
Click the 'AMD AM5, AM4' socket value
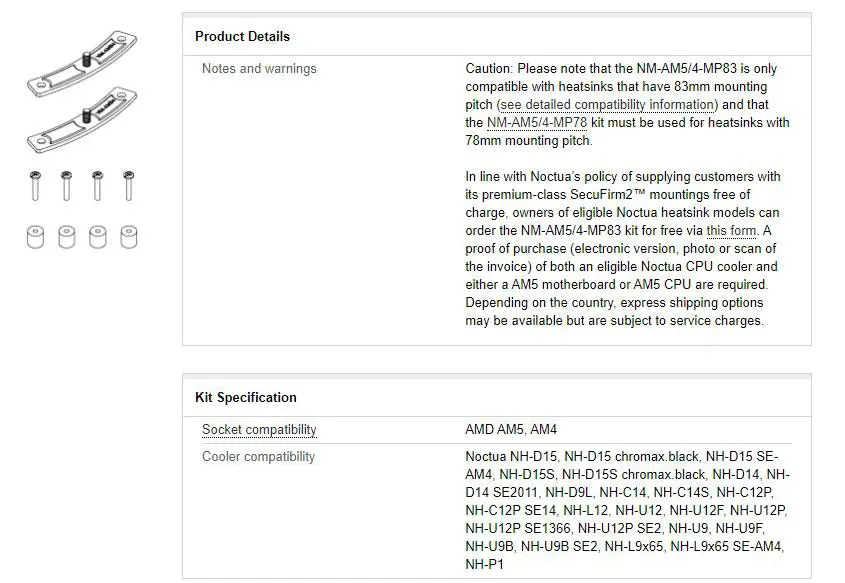pyautogui.click(x=511, y=430)
